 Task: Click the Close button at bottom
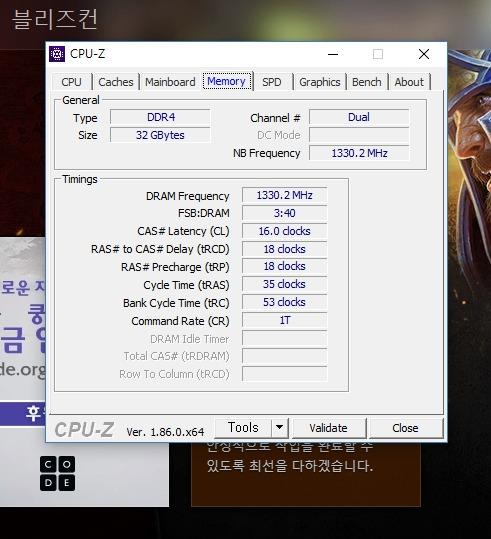405,428
